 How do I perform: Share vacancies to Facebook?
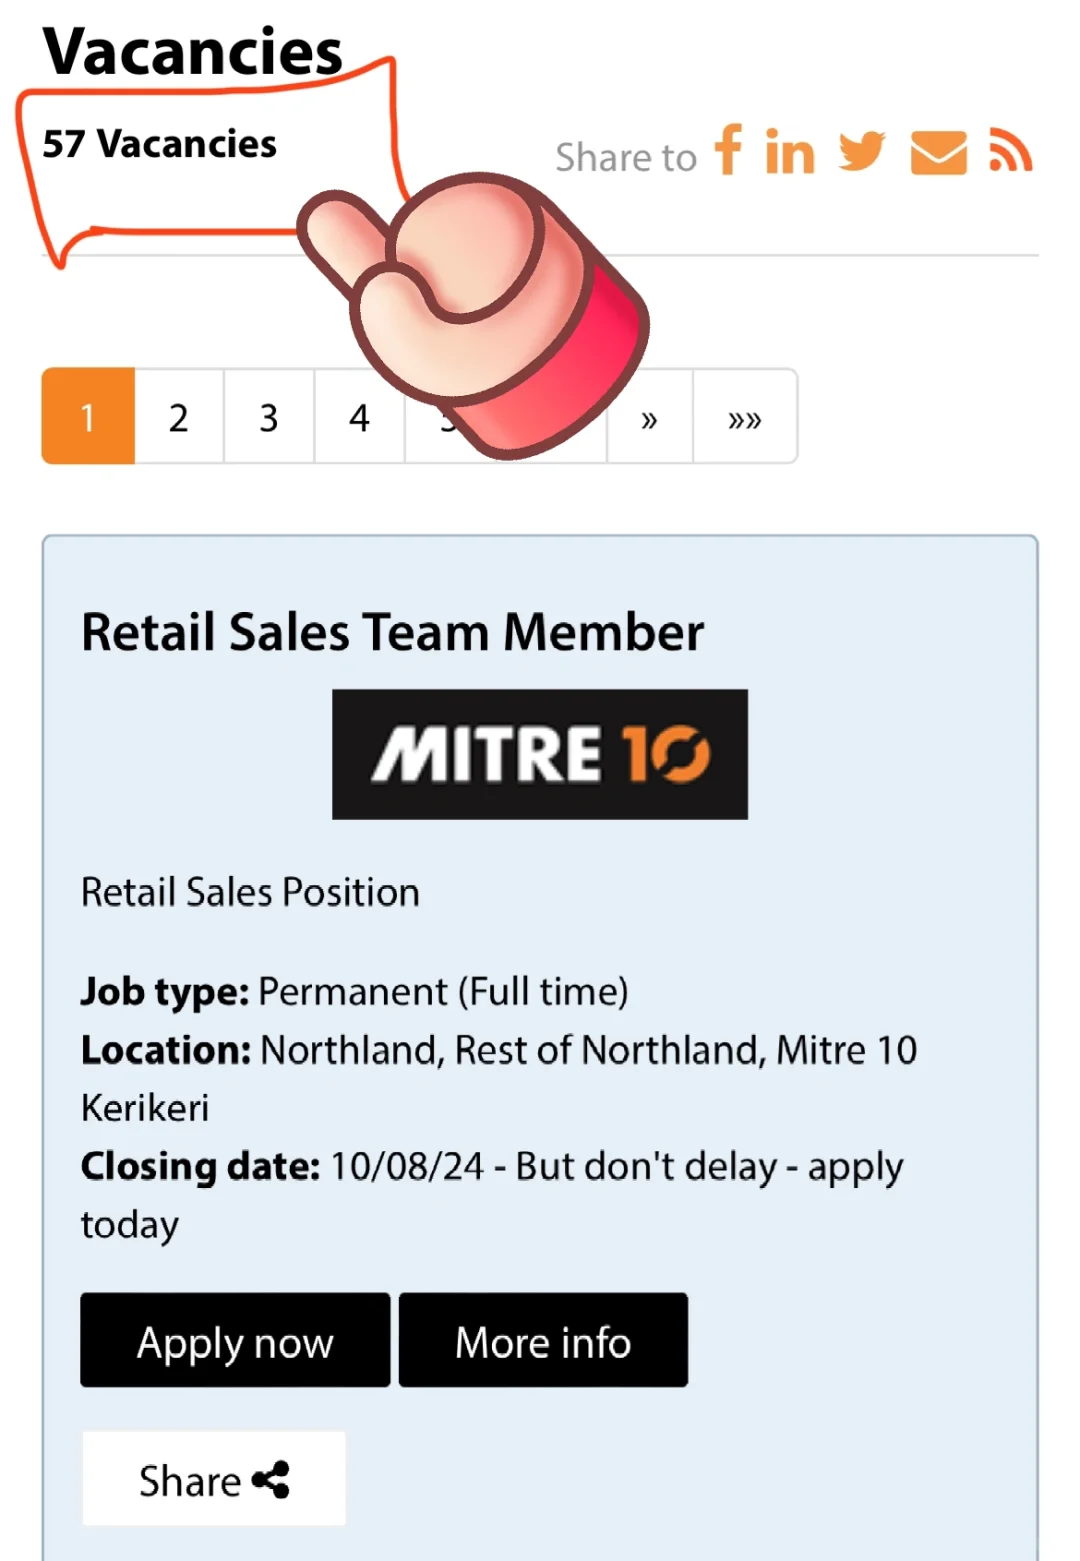click(728, 150)
